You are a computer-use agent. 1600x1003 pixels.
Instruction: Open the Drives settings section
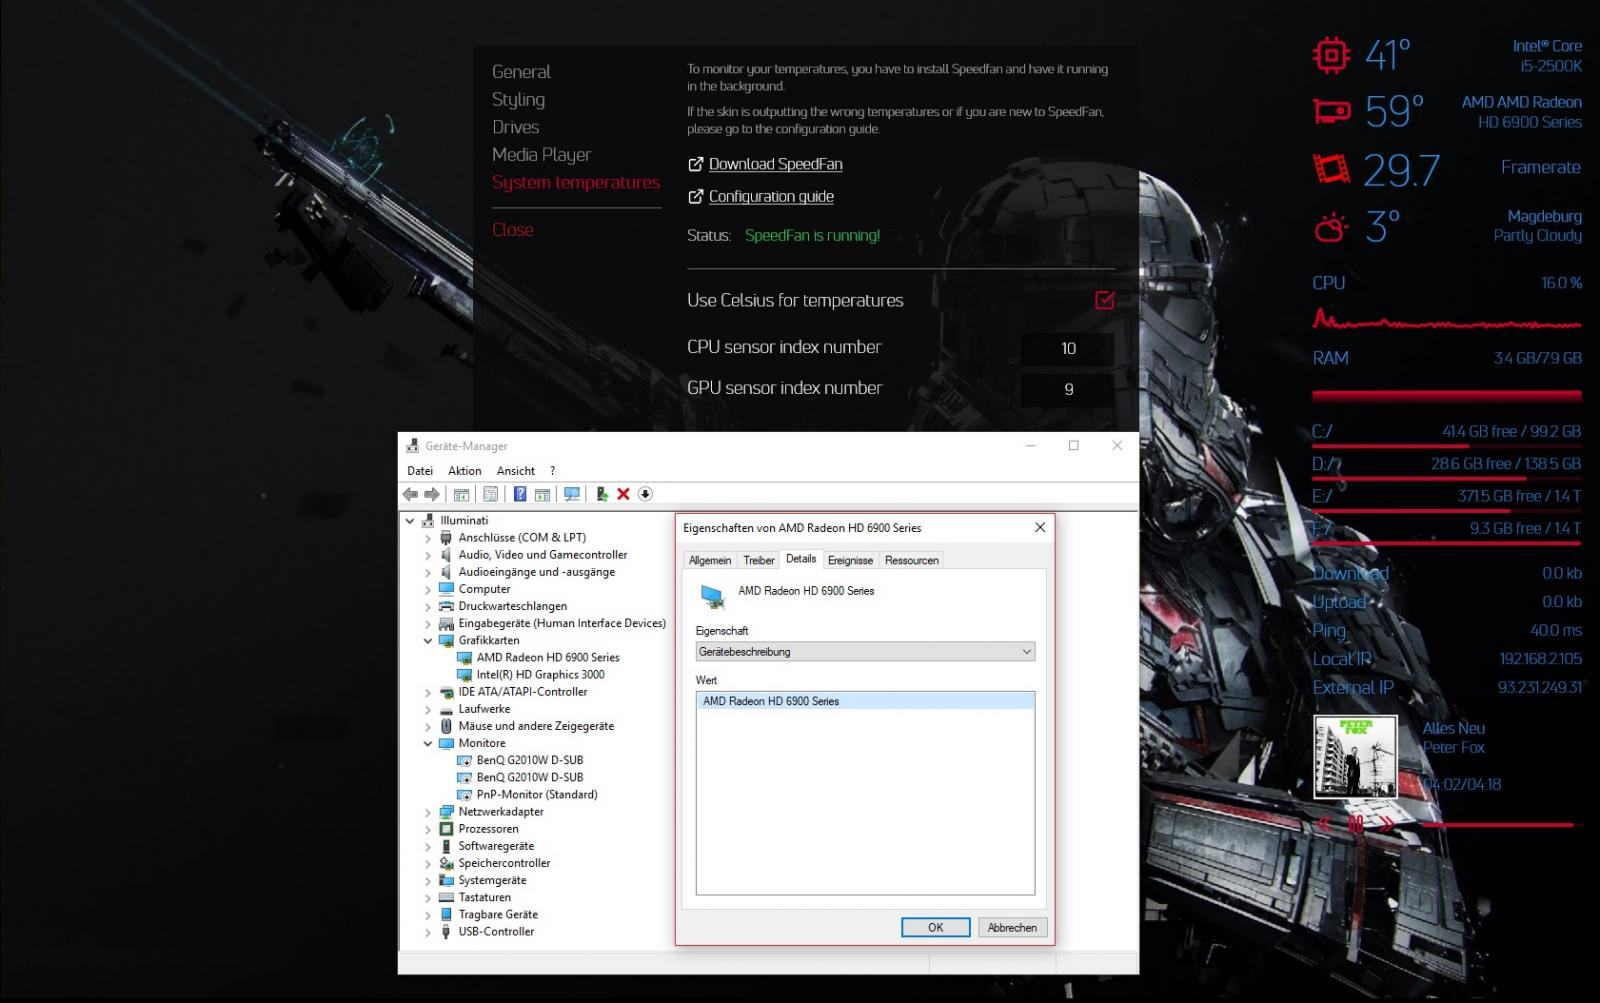(x=515, y=127)
